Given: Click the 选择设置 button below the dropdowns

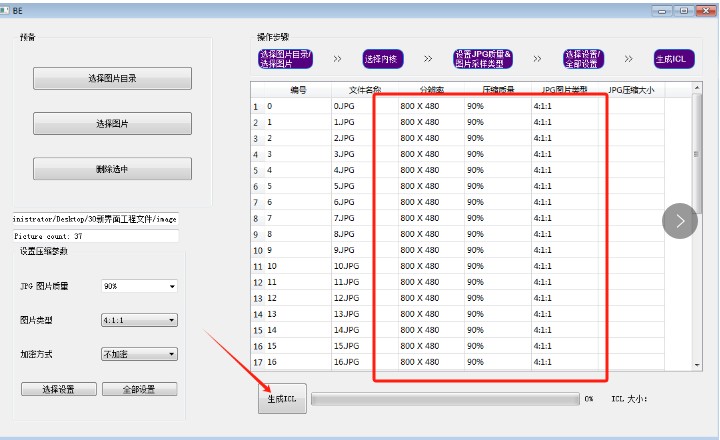Looking at the screenshot, I should 59,389.
